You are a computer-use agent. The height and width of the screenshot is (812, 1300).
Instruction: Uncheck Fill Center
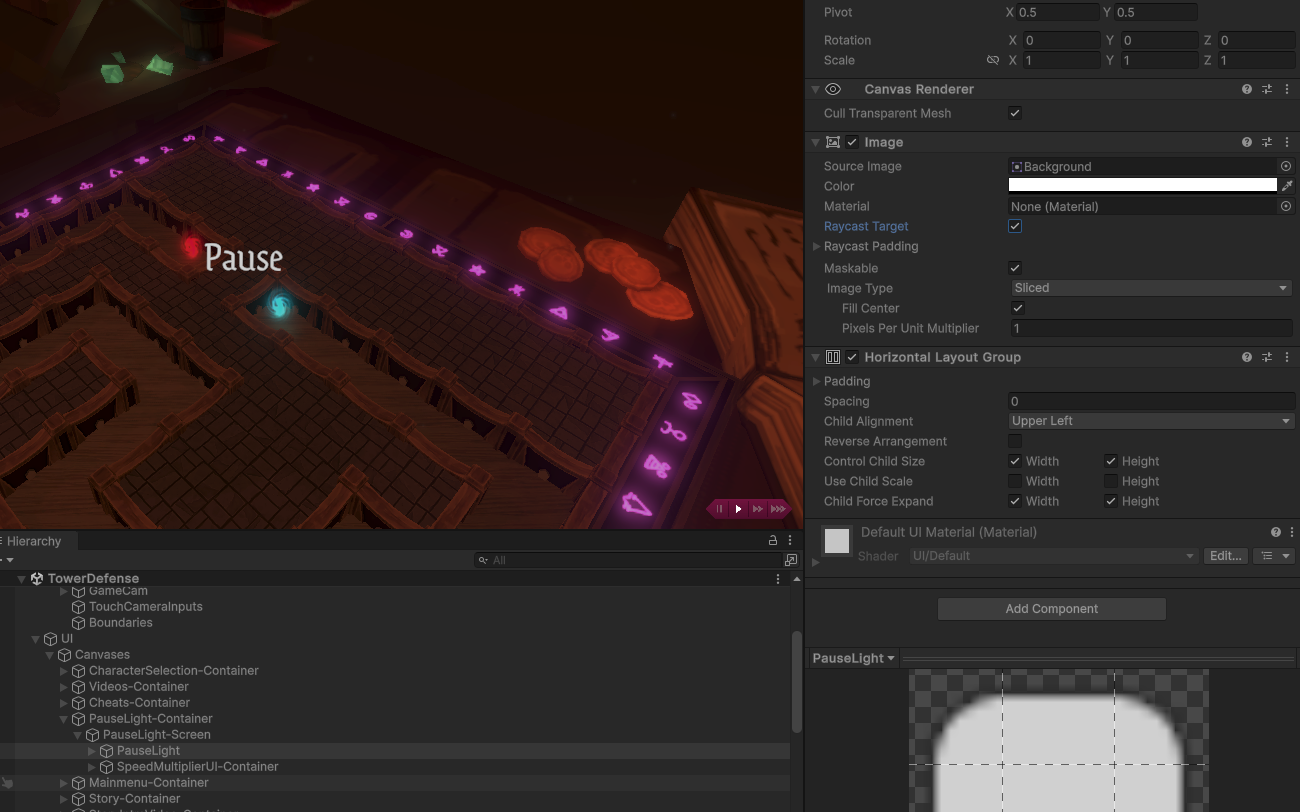[x=1018, y=308]
